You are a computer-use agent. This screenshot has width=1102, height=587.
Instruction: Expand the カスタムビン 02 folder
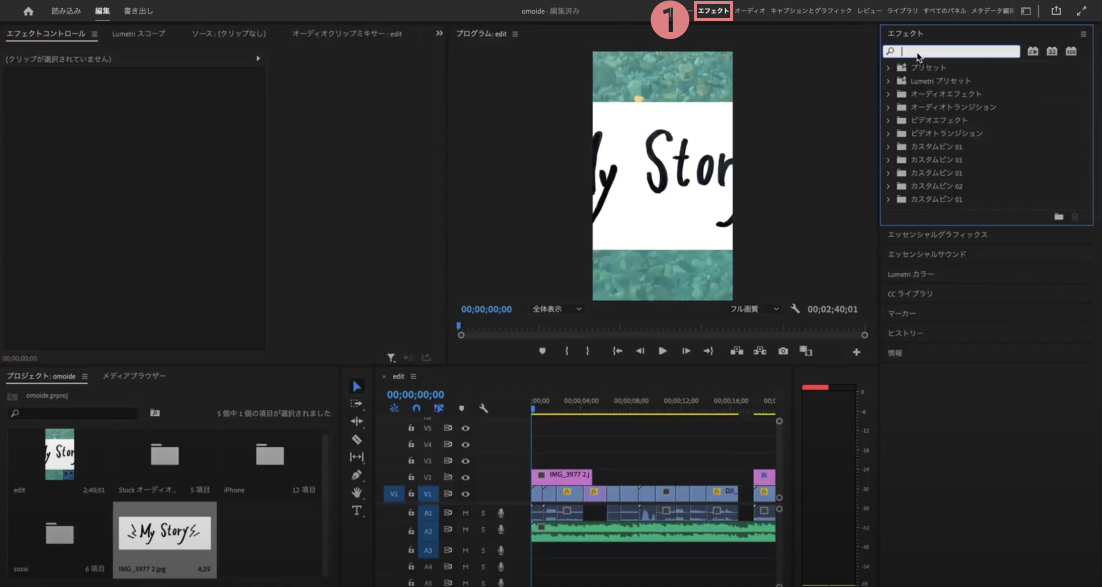coord(888,186)
